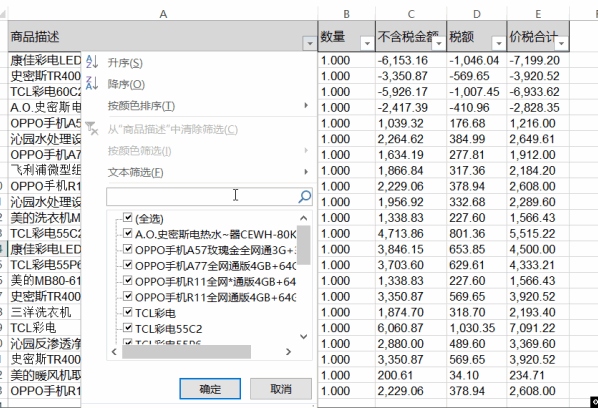Uncheck the TCL彩电55C2 filter item

pyautogui.click(x=128, y=328)
